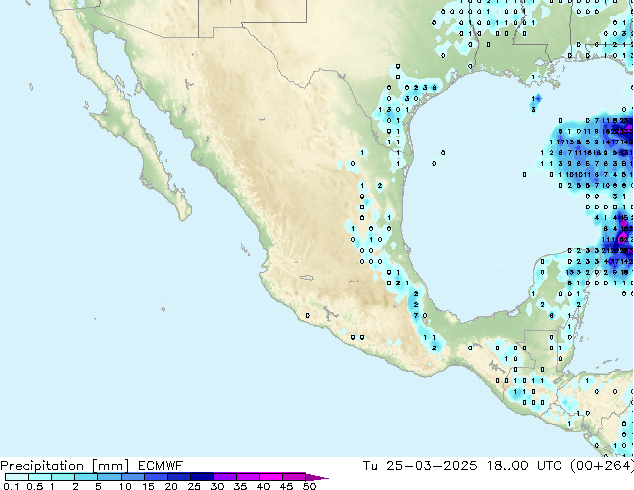Click the legend label '25'
Viewport: 634px width, 490px height.
coord(194,486)
